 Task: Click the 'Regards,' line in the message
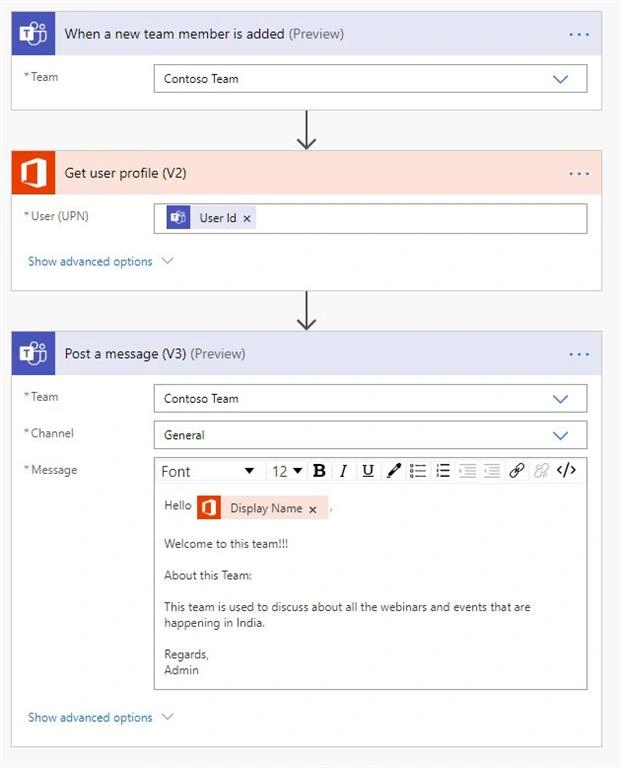186,654
